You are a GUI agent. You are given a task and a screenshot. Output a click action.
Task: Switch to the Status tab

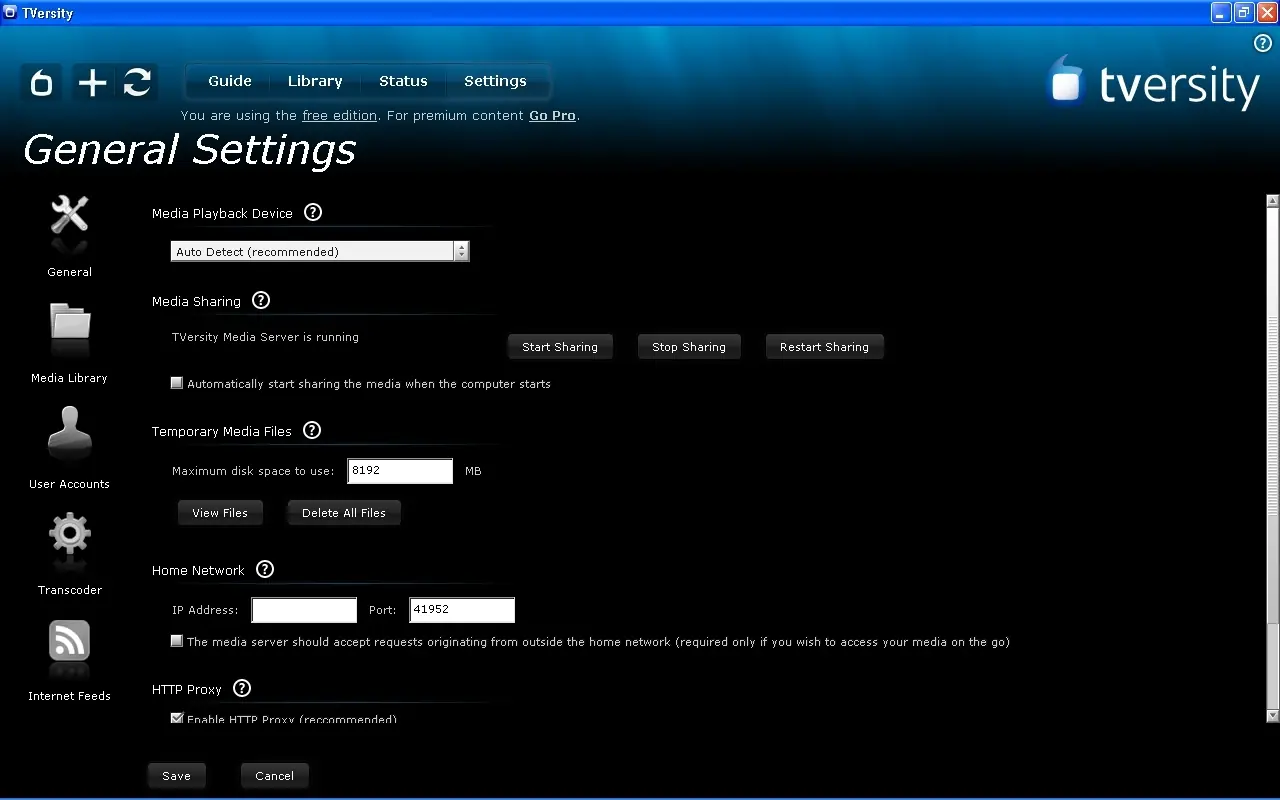[x=403, y=81]
